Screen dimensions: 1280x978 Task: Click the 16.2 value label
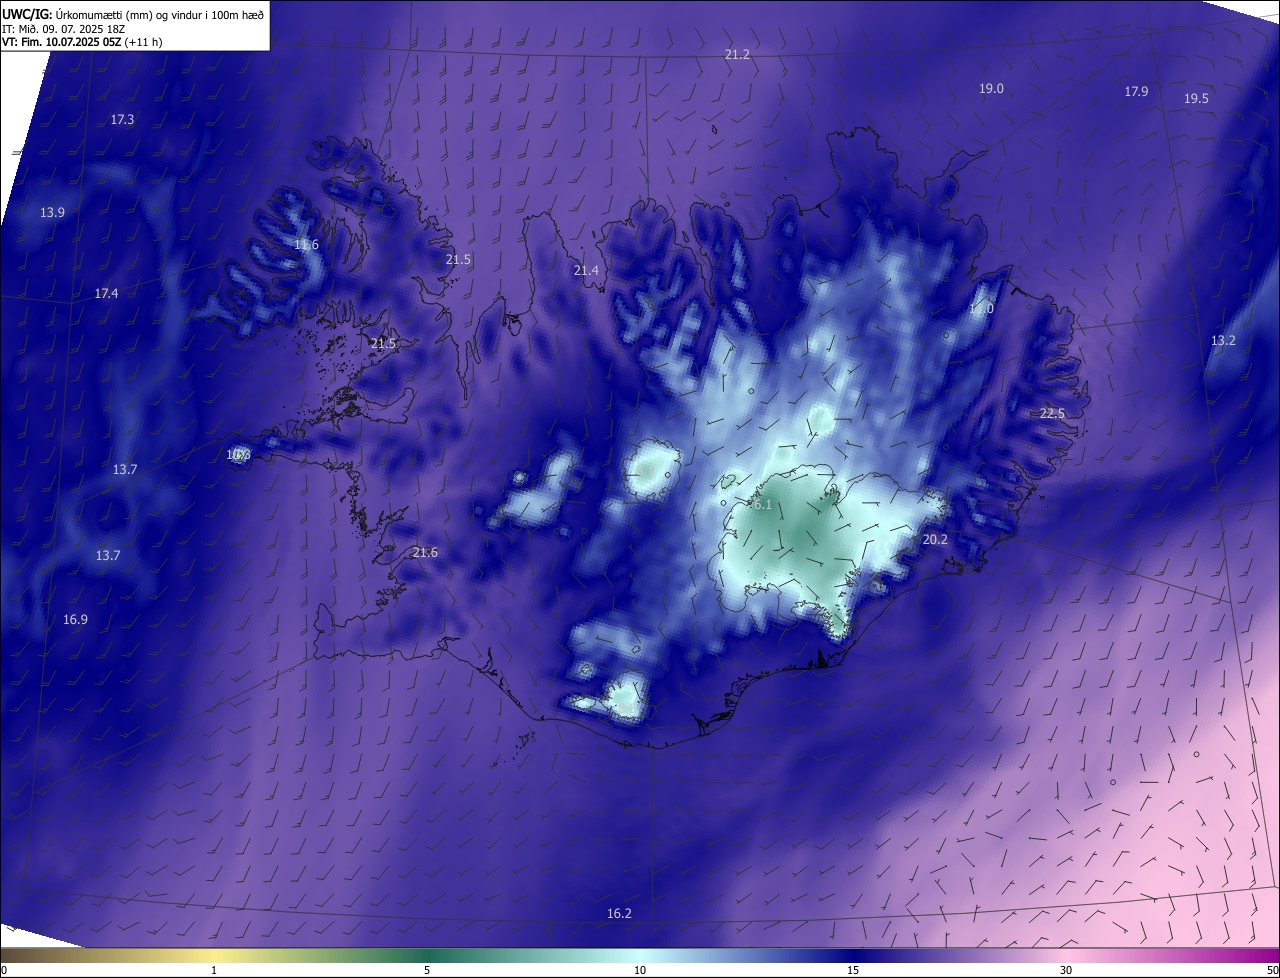619,914
